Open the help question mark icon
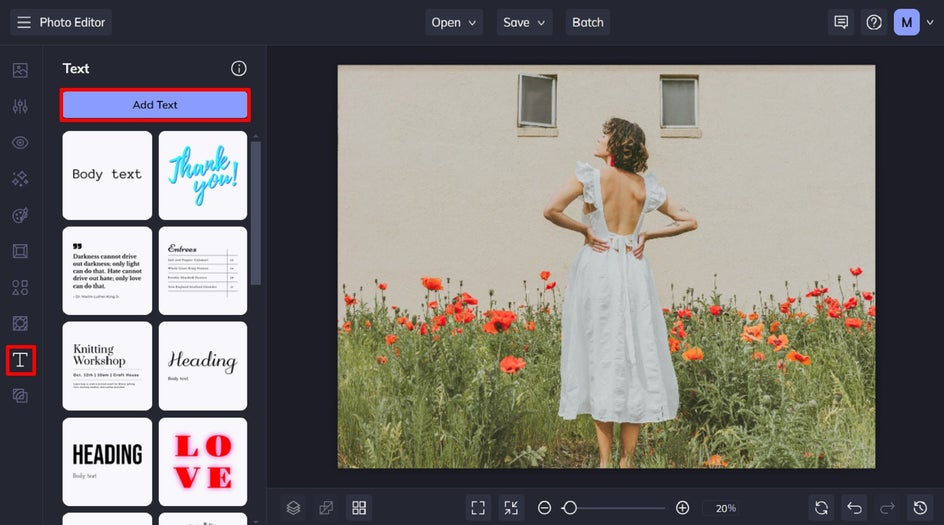 874,22
